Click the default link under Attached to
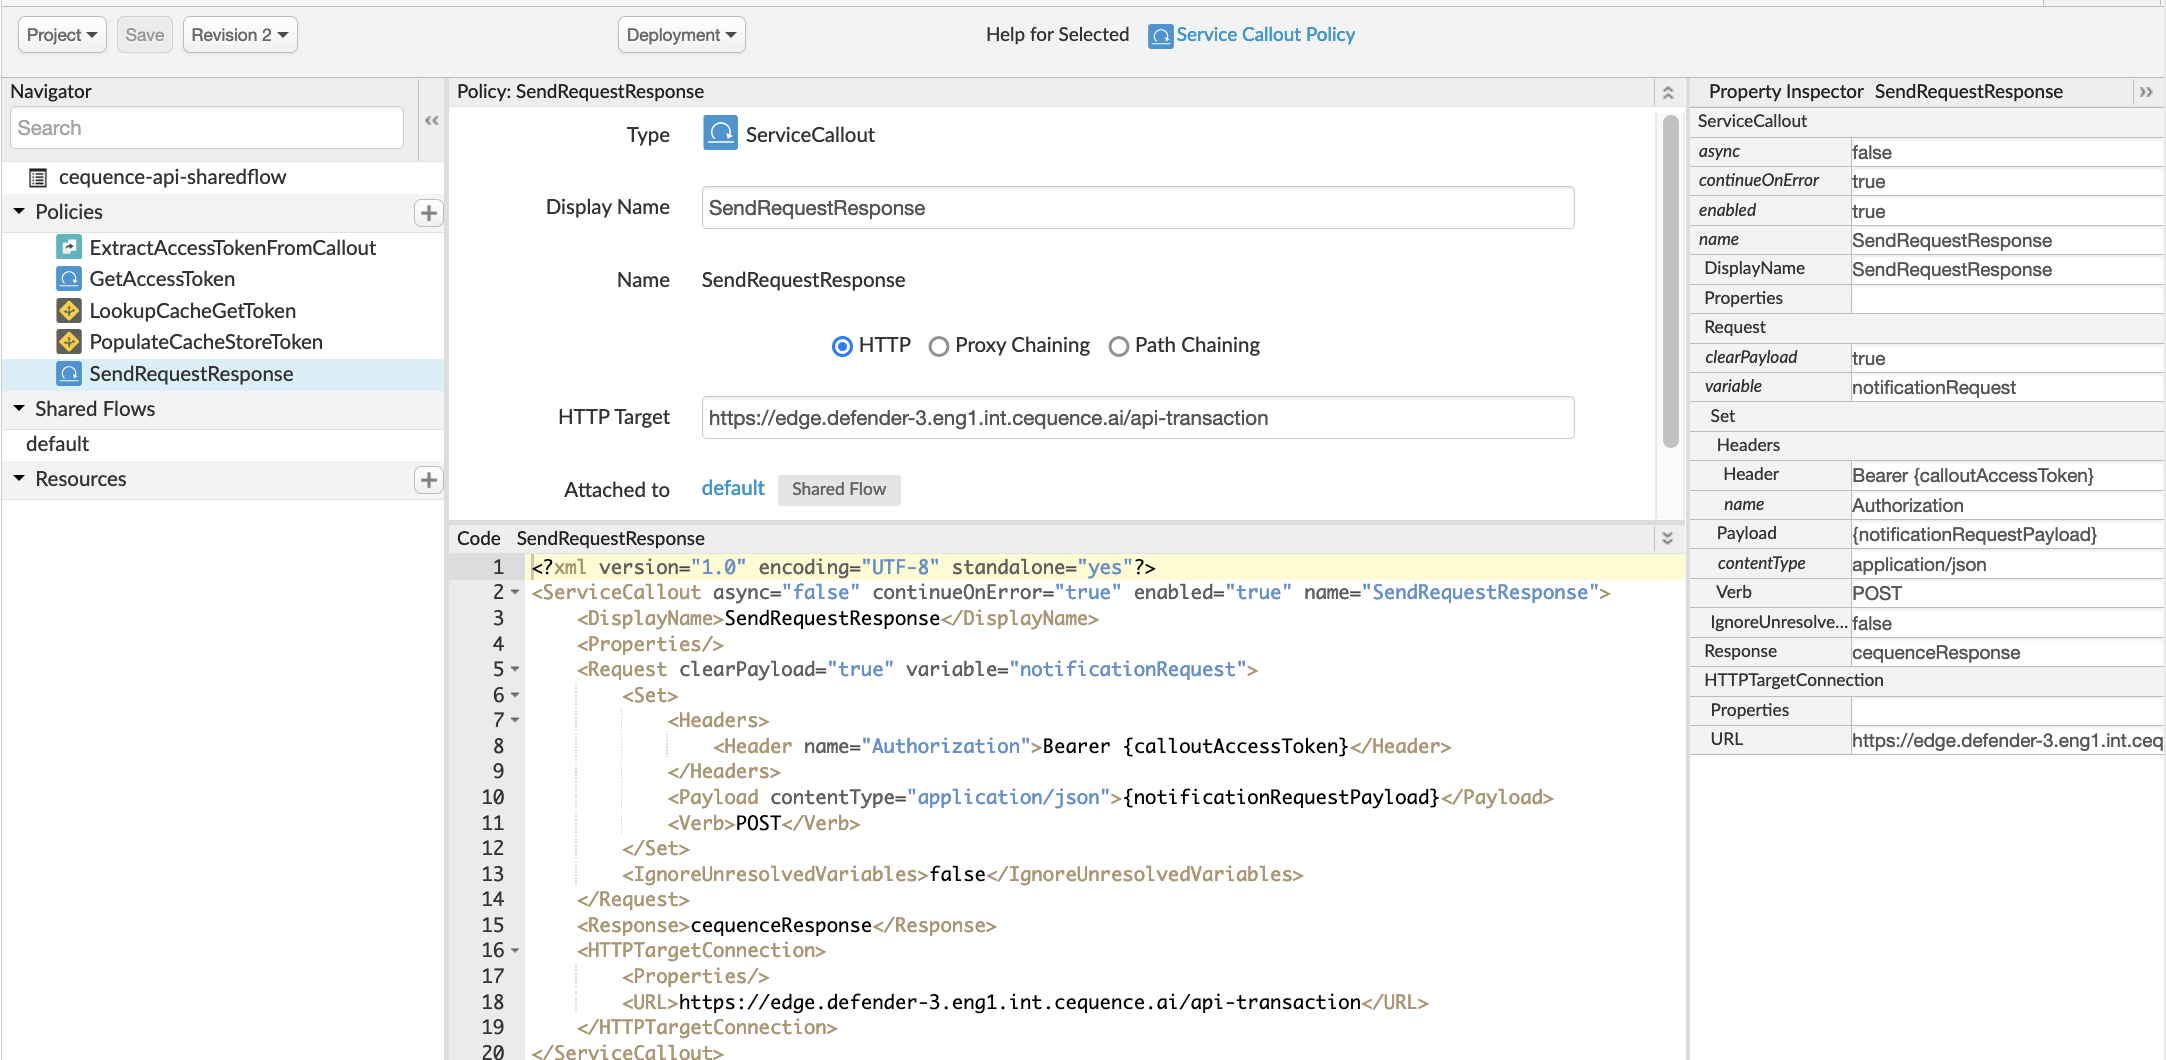The height and width of the screenshot is (1060, 2166). point(733,488)
